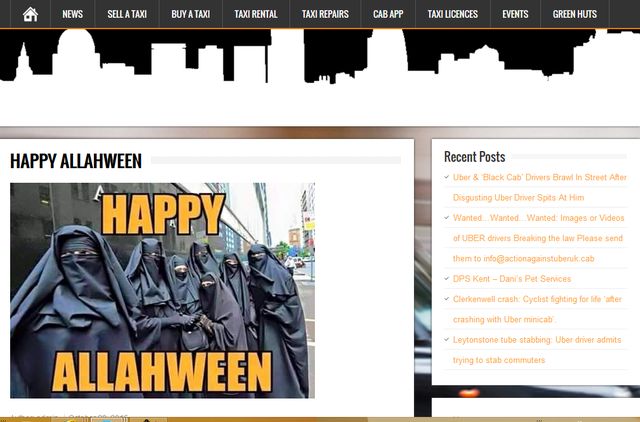Open Wanted images of UBER drivers post

[x=538, y=218]
